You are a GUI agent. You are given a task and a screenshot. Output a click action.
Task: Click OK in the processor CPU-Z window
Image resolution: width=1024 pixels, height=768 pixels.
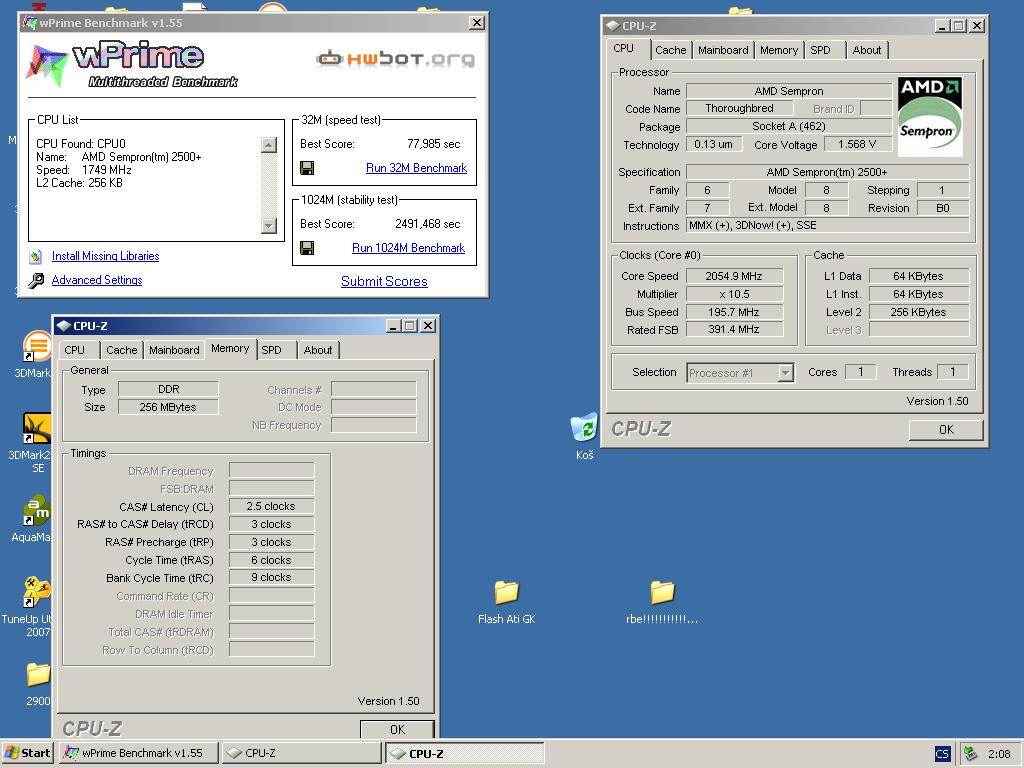(946, 430)
